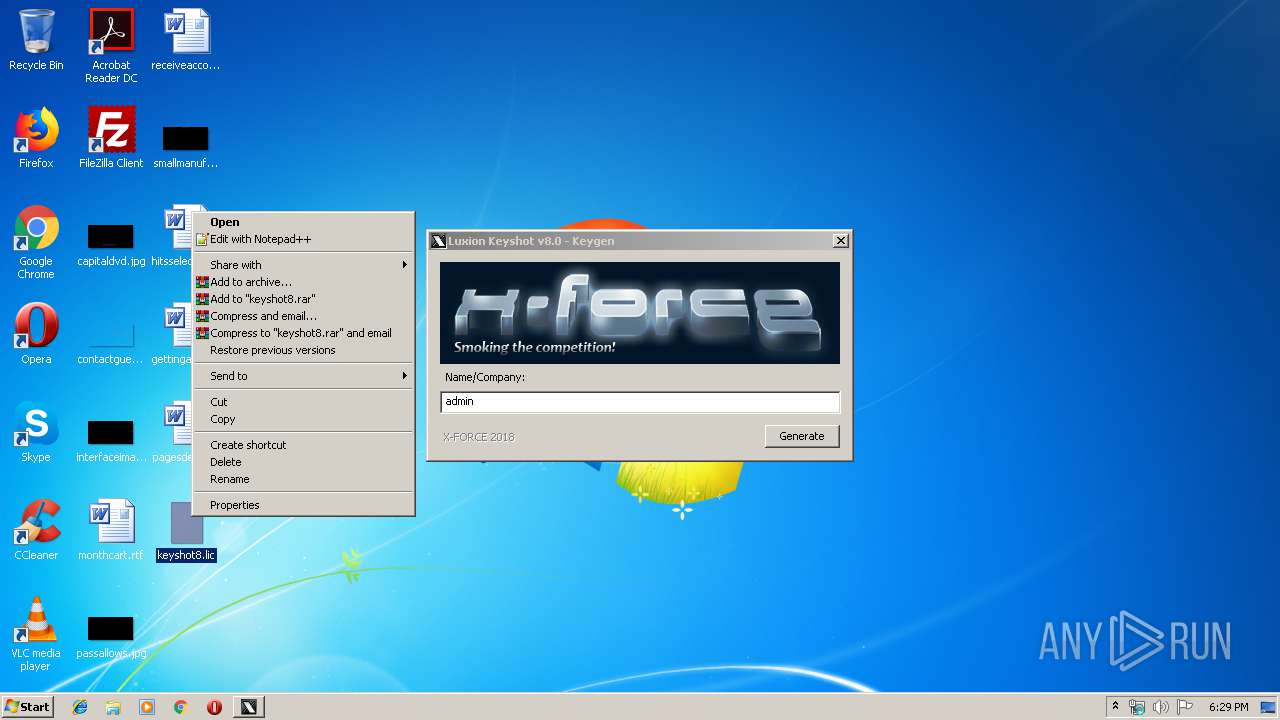
Task: Launch Acrobat Reader DC shortcut
Action: (111, 45)
